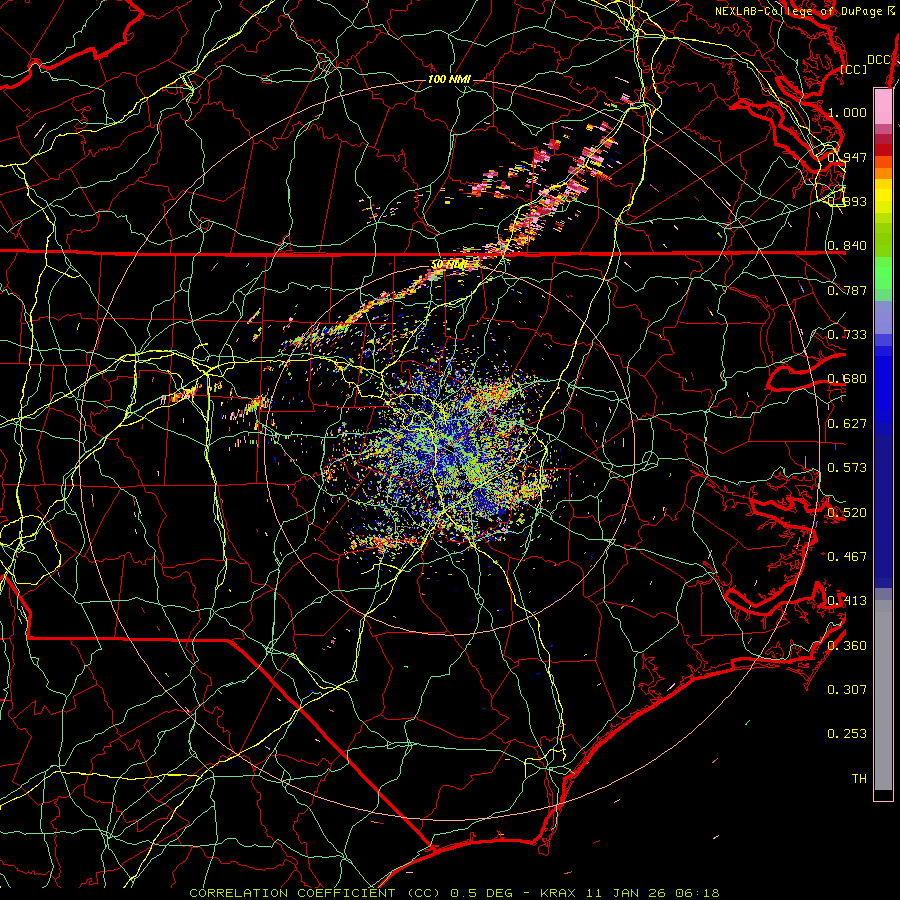Viewport: 900px width, 900px height.
Task: Click the gray lower section of color bar
Action: tap(883, 695)
